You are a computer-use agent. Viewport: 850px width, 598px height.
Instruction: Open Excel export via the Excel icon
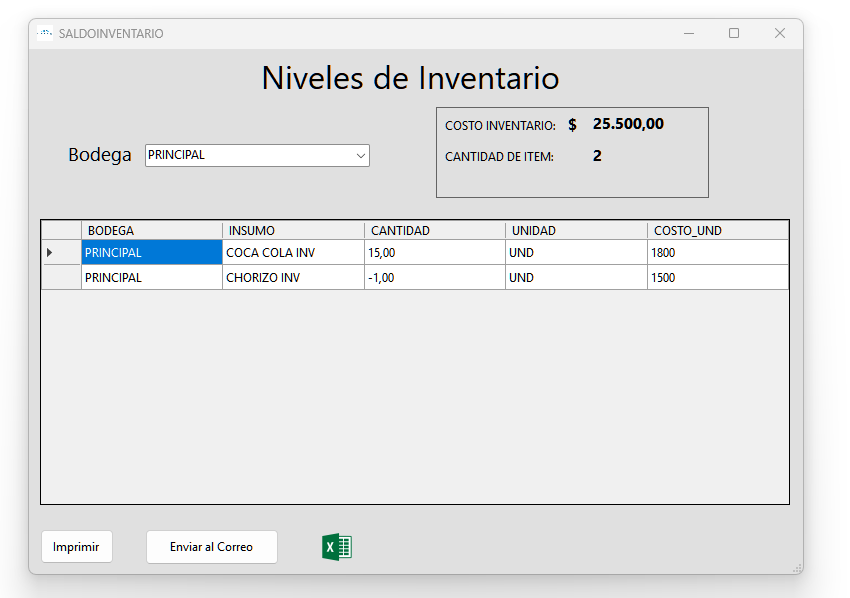tap(336, 546)
